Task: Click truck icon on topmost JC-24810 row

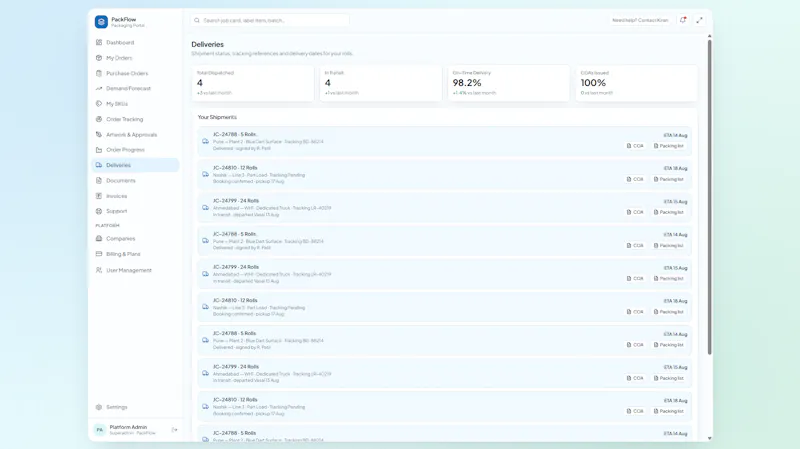Action: [205, 174]
